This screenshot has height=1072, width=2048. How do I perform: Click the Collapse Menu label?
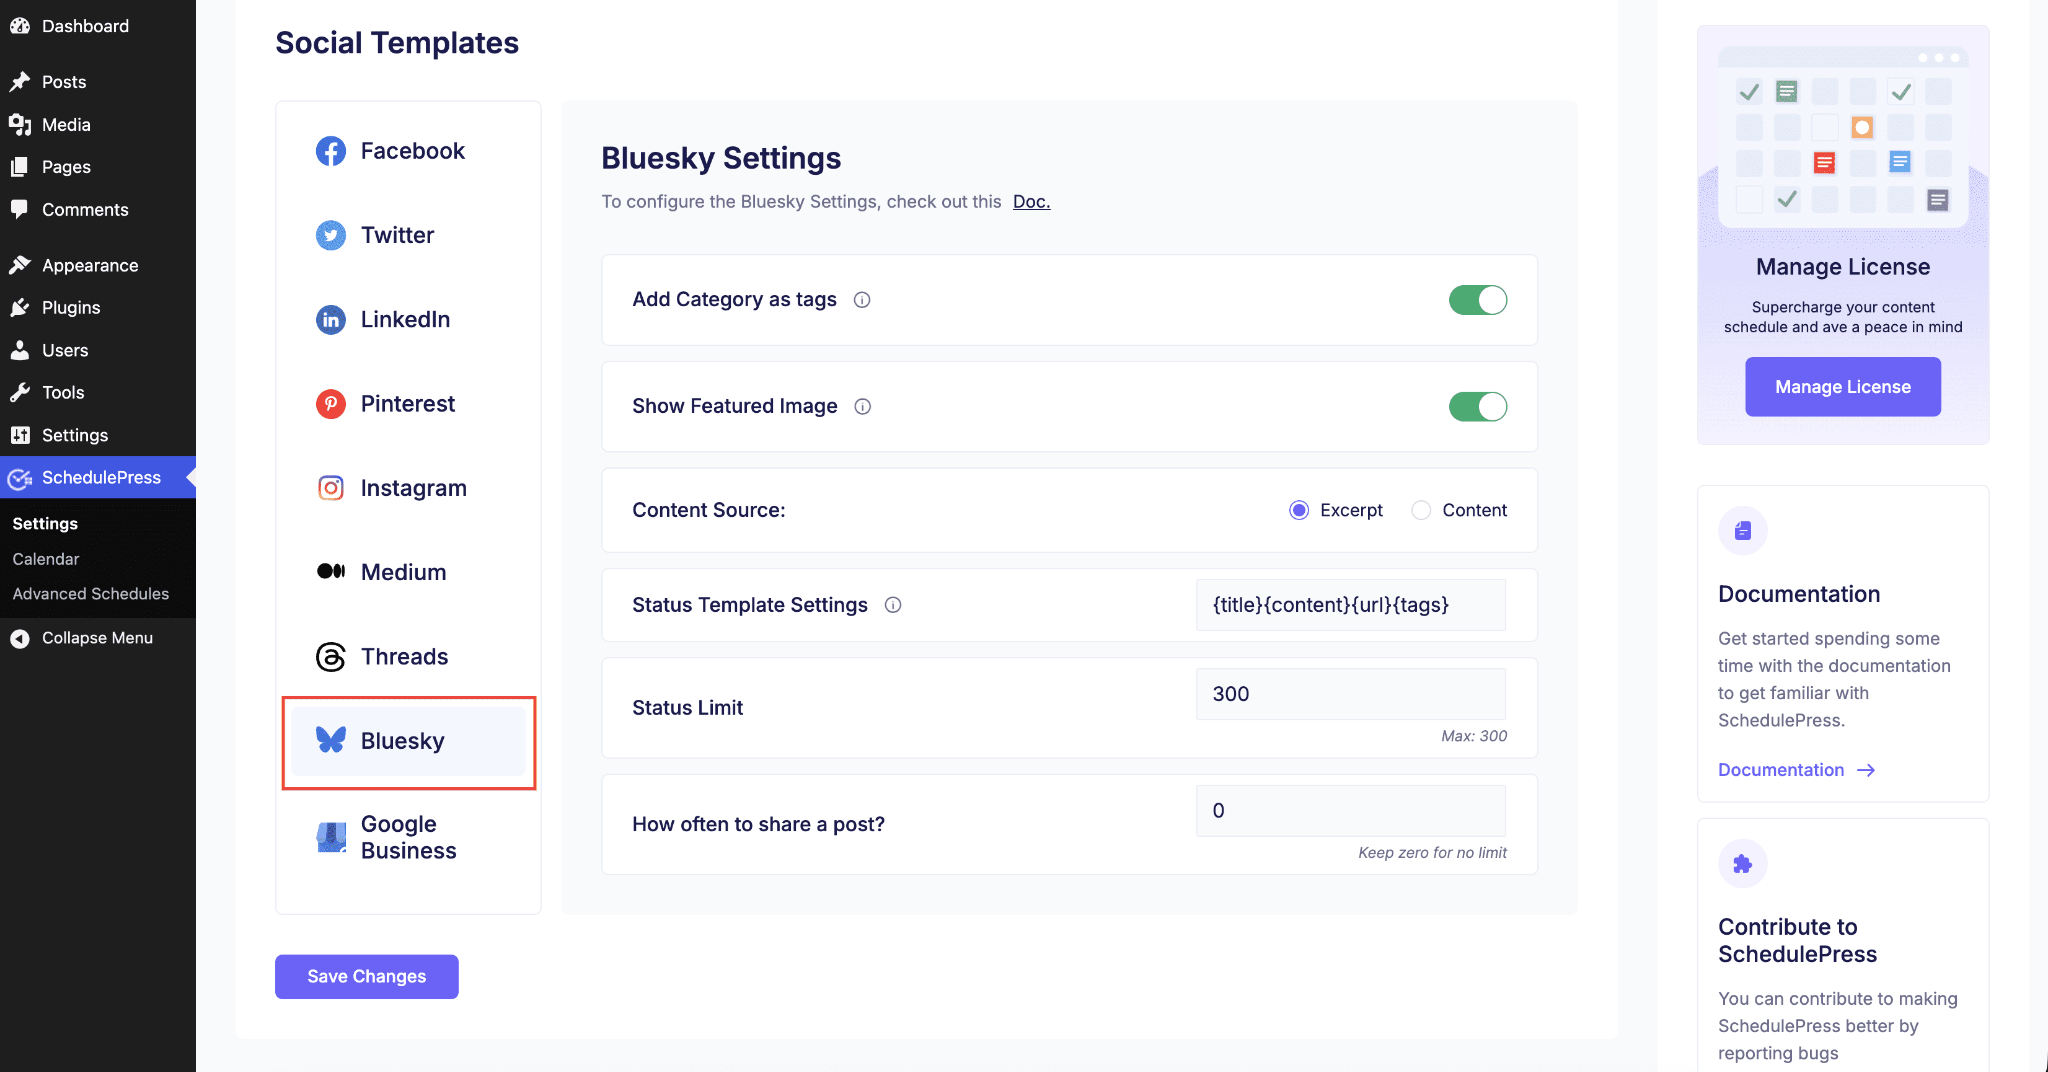tap(97, 638)
